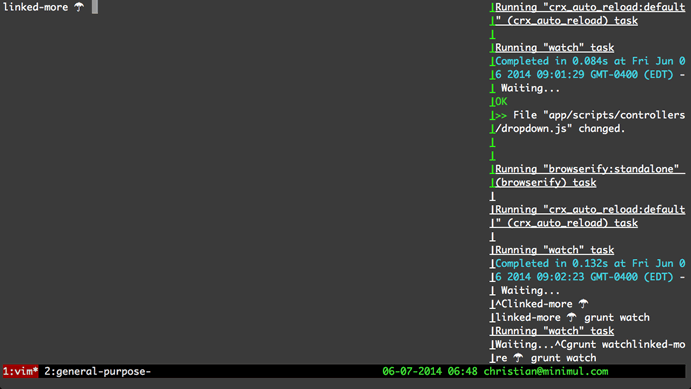Viewport: 691px width, 389px height.
Task: Click the umbrella icon before grunt watch
Action: (x=572, y=317)
